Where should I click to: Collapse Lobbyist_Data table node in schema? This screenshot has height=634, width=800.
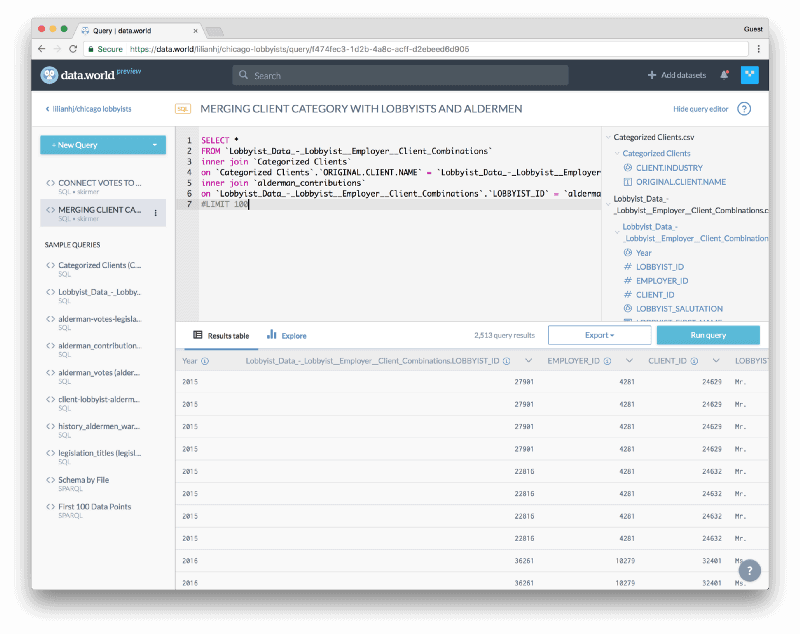[617, 232]
